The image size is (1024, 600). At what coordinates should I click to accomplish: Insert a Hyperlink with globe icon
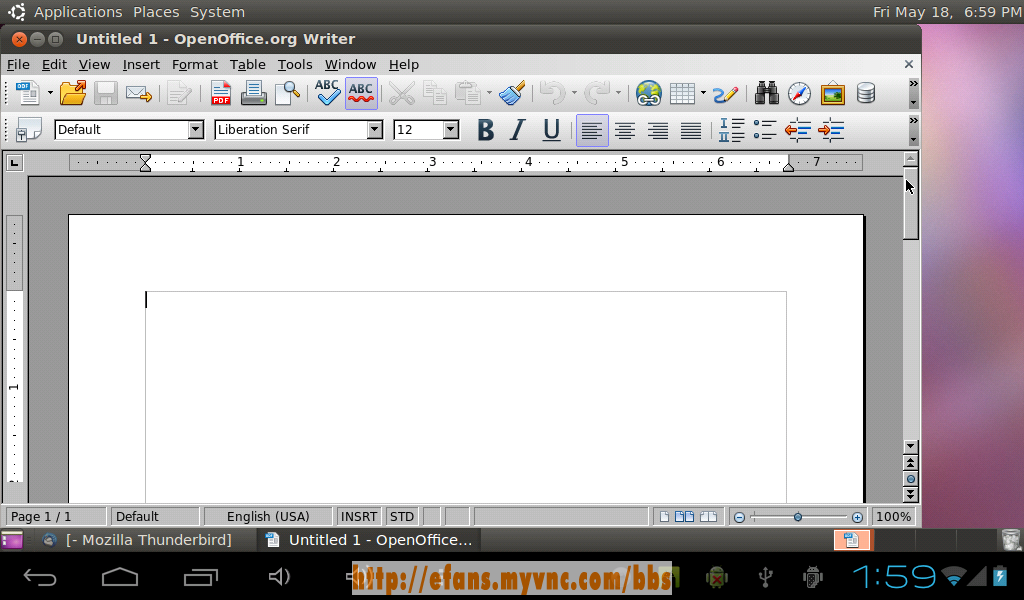[x=648, y=93]
